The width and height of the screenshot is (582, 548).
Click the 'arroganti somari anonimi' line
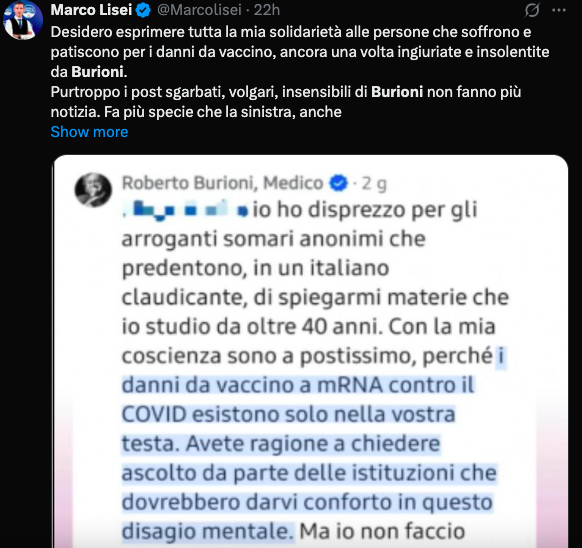point(274,239)
